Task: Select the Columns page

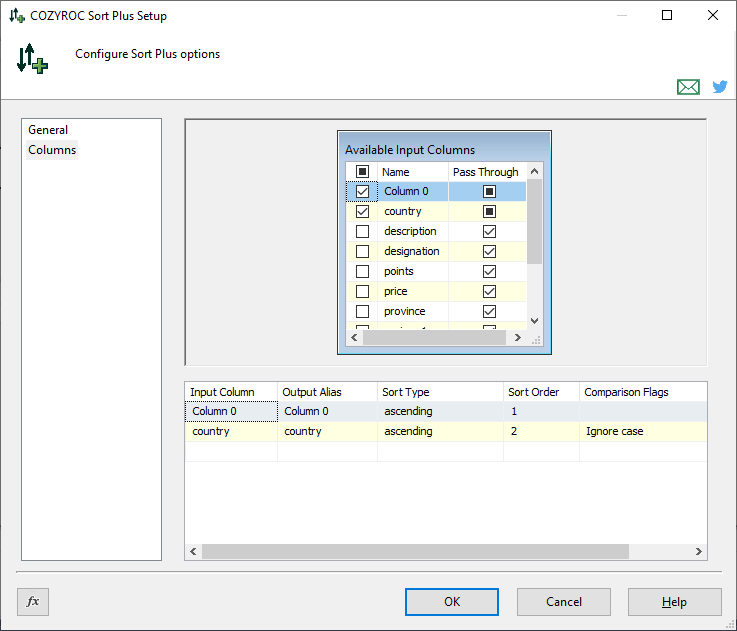Action: point(52,150)
